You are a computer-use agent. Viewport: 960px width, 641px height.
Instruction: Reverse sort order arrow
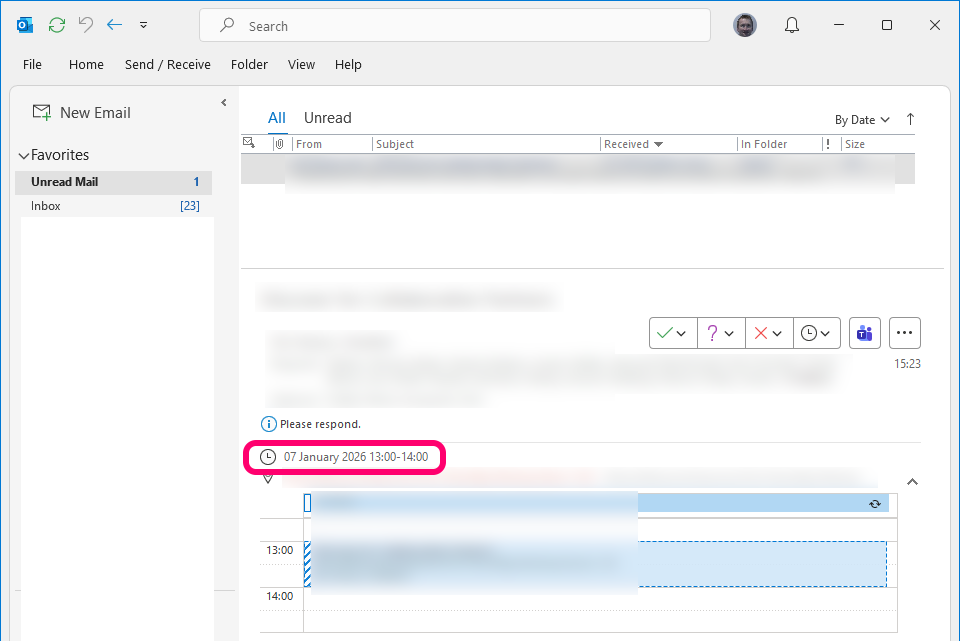tap(910, 119)
